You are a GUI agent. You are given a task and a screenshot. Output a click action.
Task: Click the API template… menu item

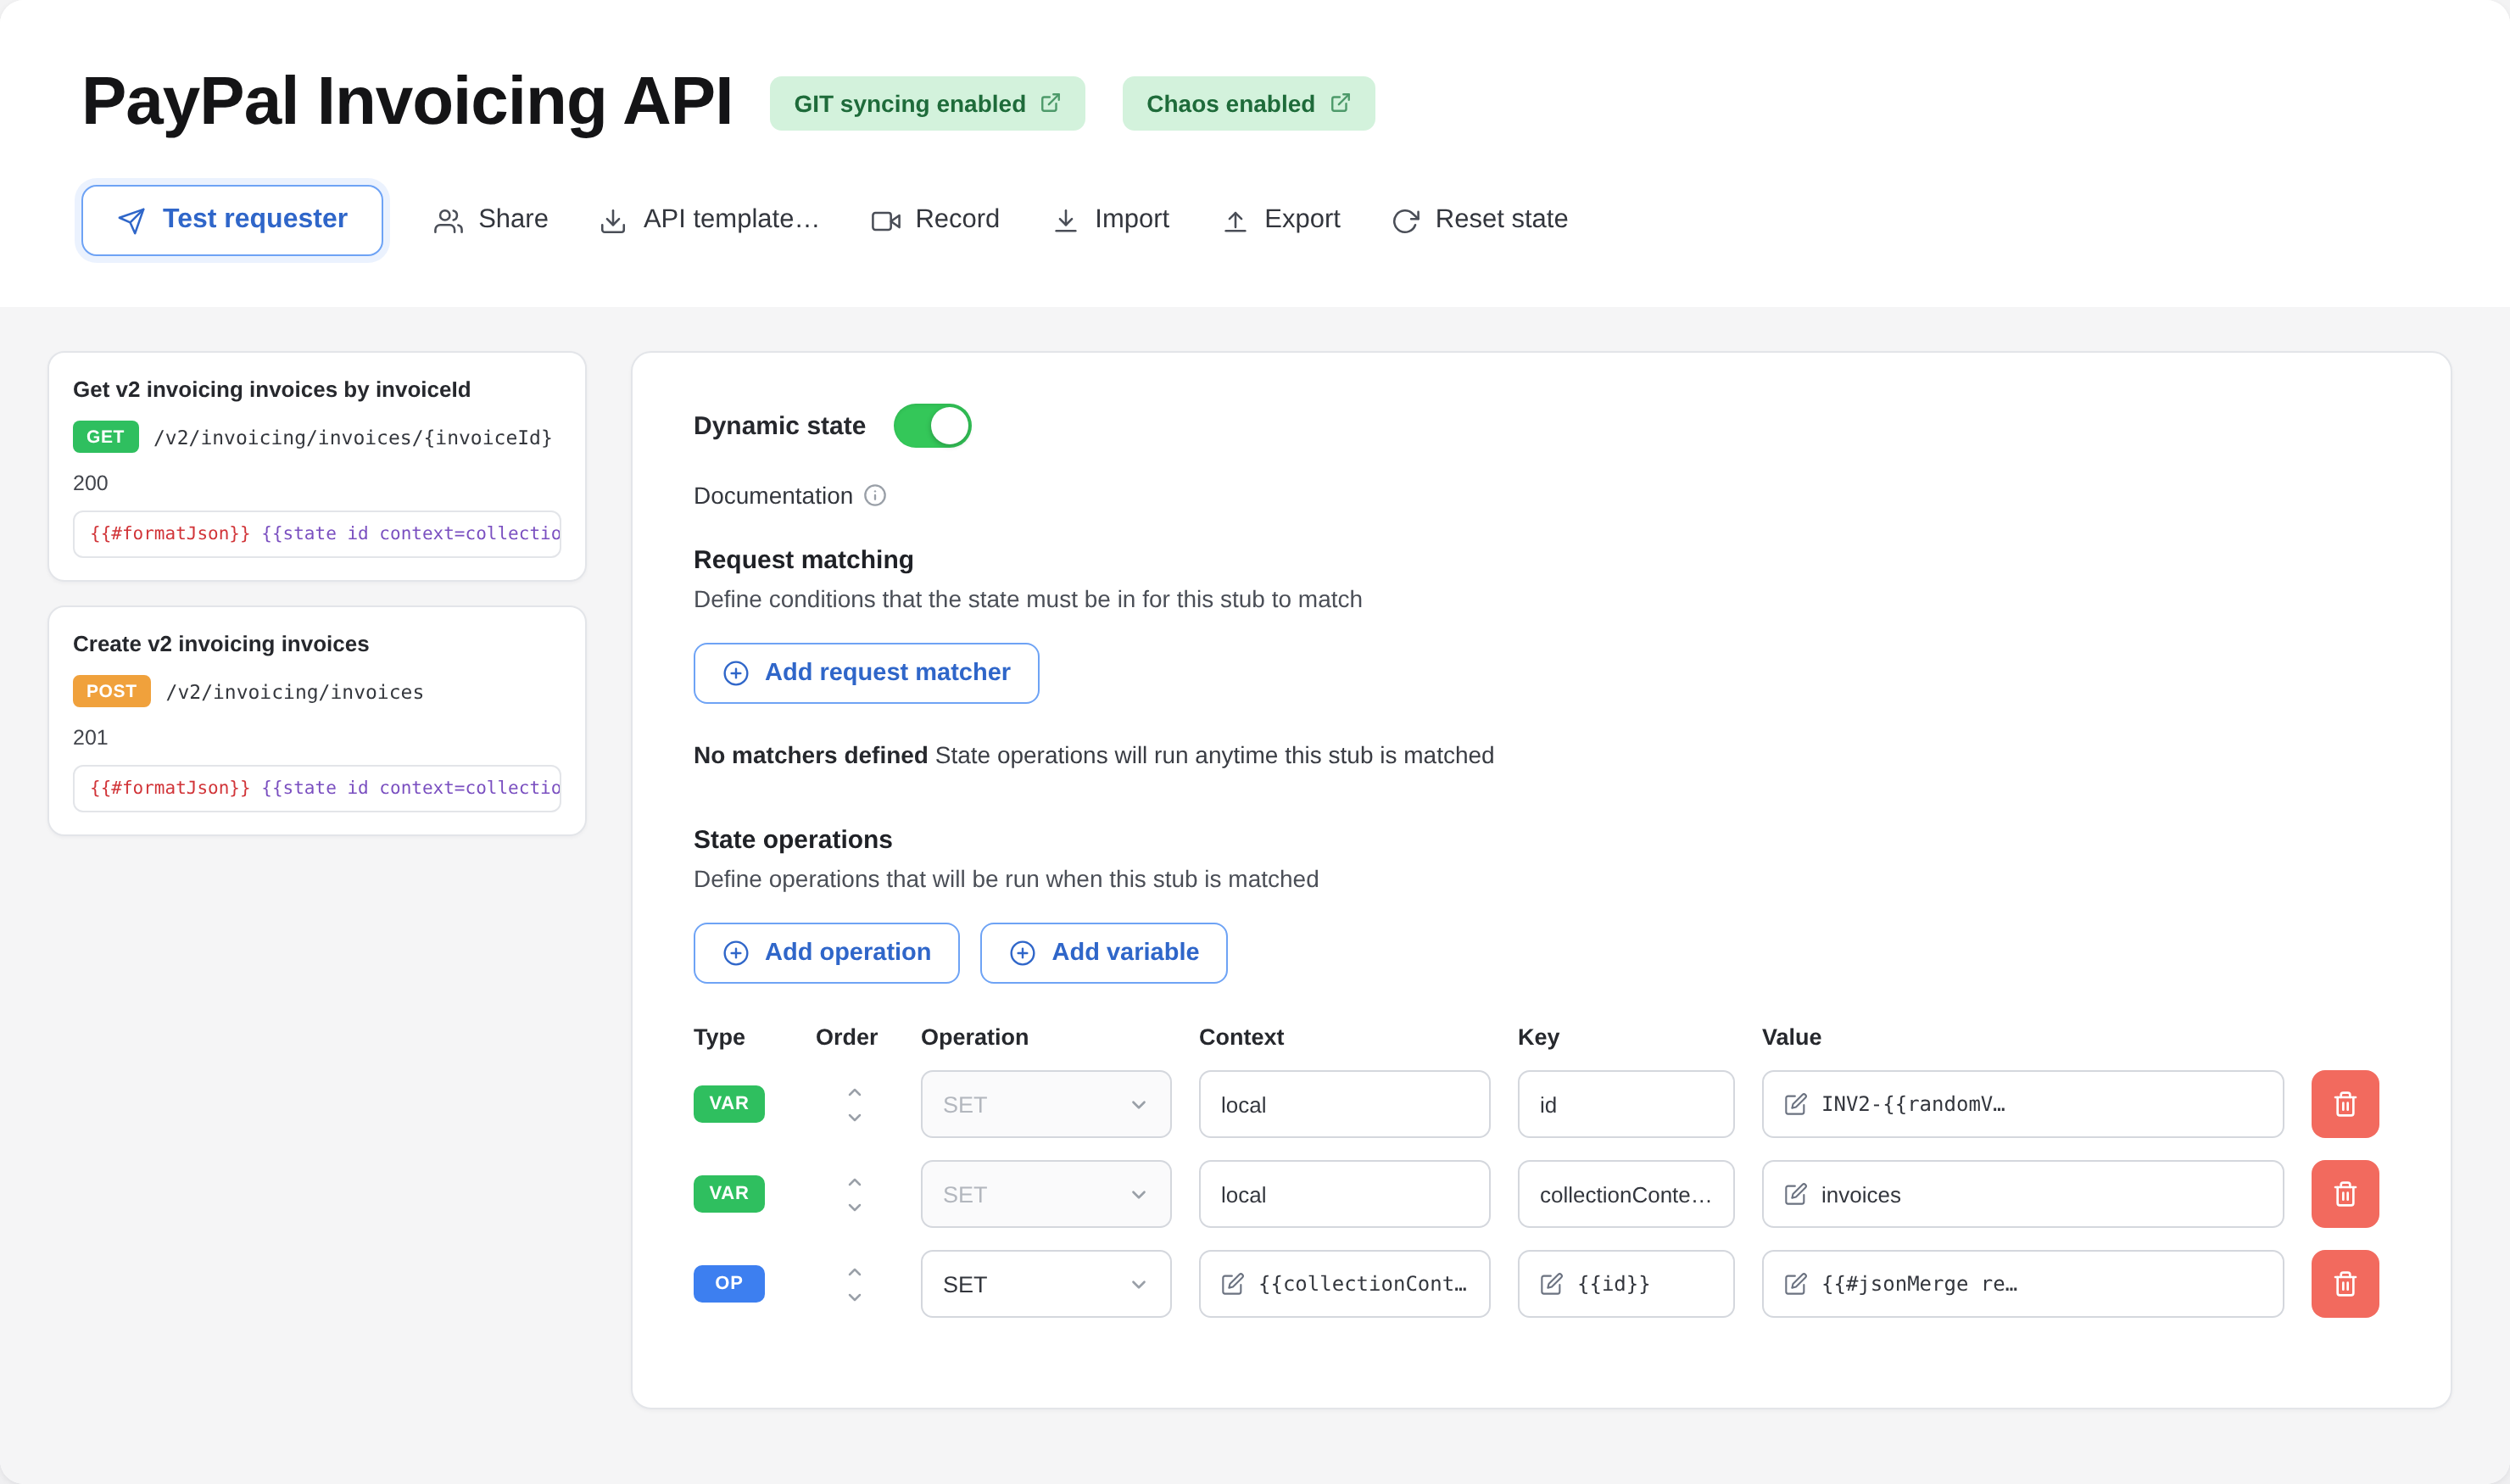point(709,220)
